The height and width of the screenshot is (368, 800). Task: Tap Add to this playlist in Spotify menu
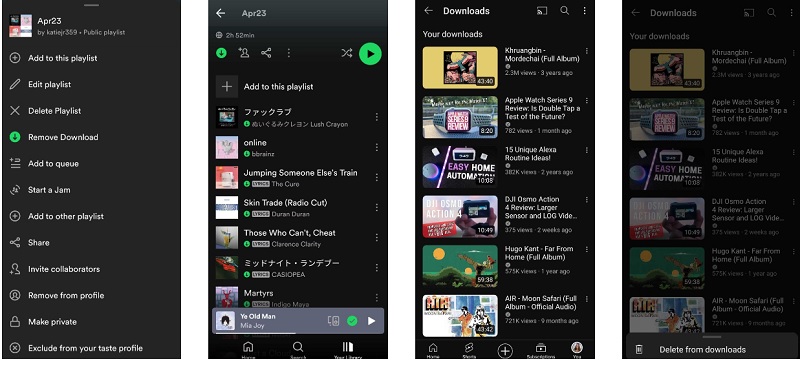(62, 58)
